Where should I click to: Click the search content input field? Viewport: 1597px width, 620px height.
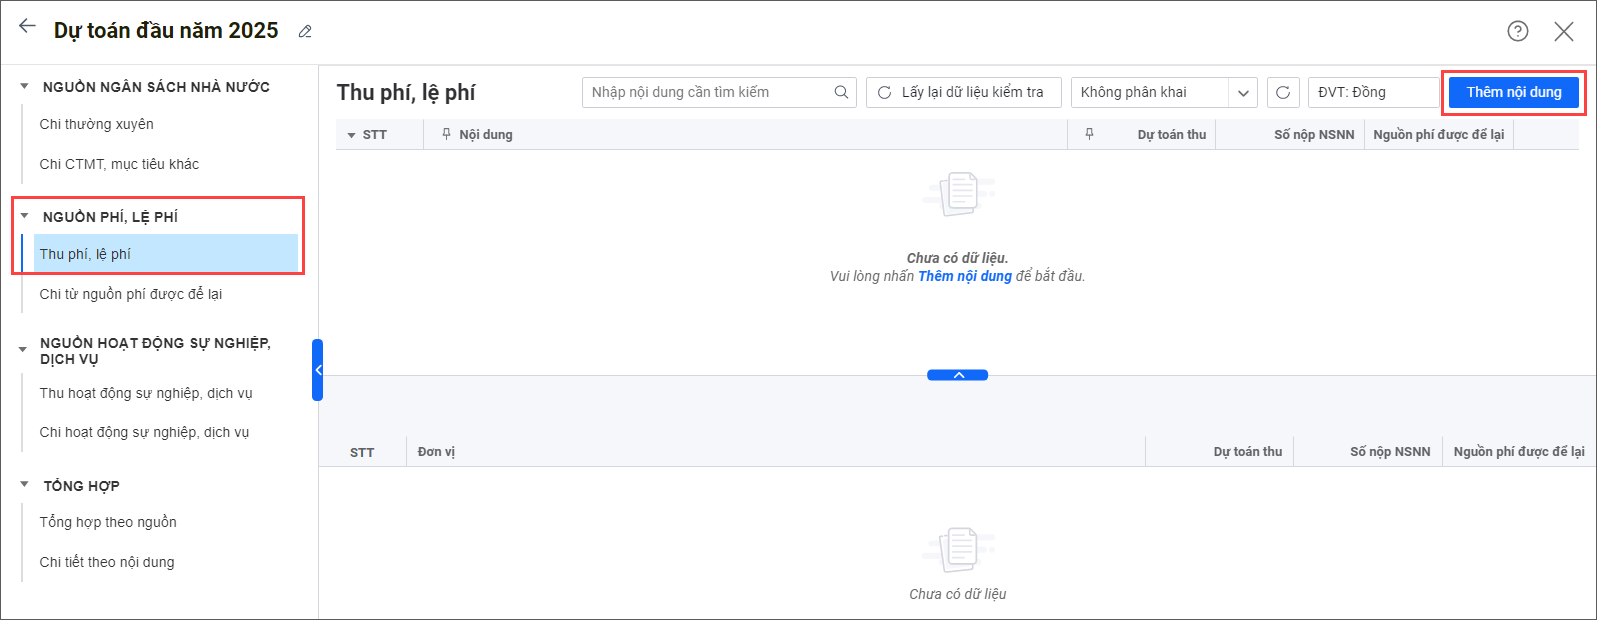tap(708, 92)
